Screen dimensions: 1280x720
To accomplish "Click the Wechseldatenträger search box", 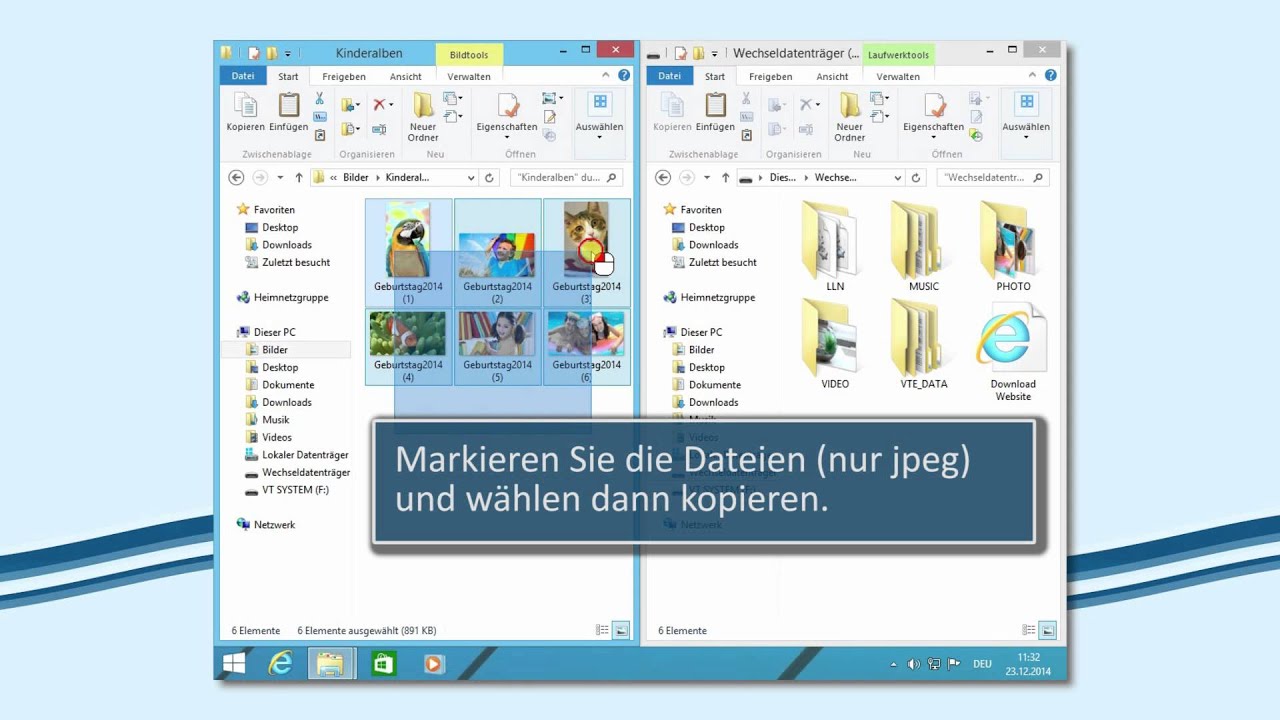I will [994, 177].
